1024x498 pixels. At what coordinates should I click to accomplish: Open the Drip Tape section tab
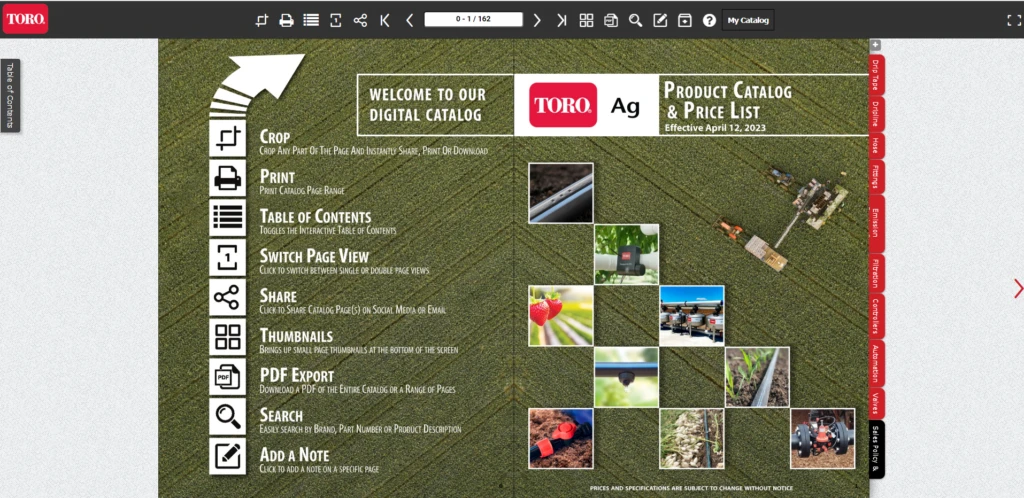click(x=876, y=75)
